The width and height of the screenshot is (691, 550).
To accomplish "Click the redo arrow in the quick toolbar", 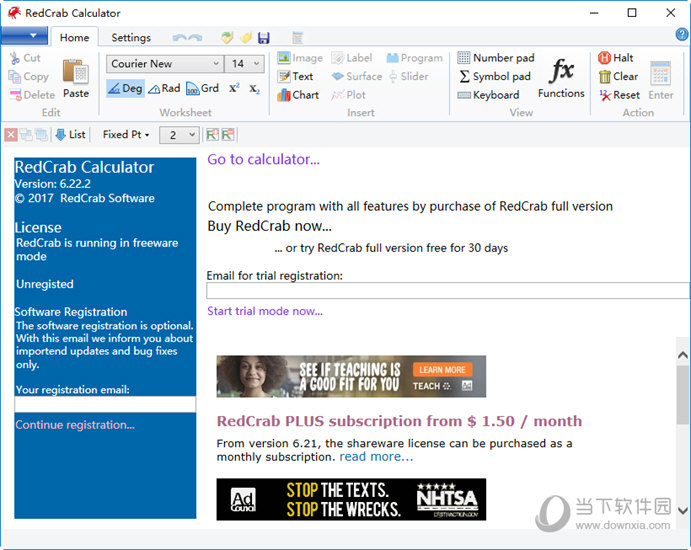I will [196, 38].
